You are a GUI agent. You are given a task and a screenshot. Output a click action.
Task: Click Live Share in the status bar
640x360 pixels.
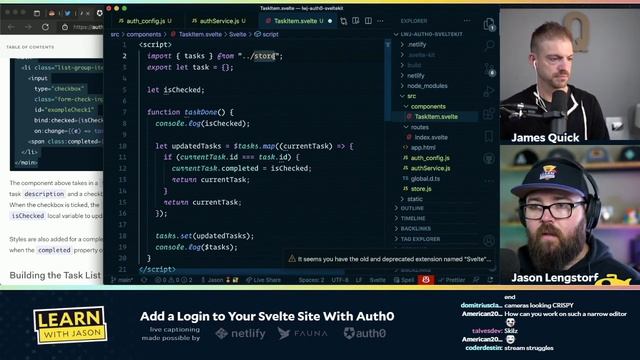click(263, 280)
